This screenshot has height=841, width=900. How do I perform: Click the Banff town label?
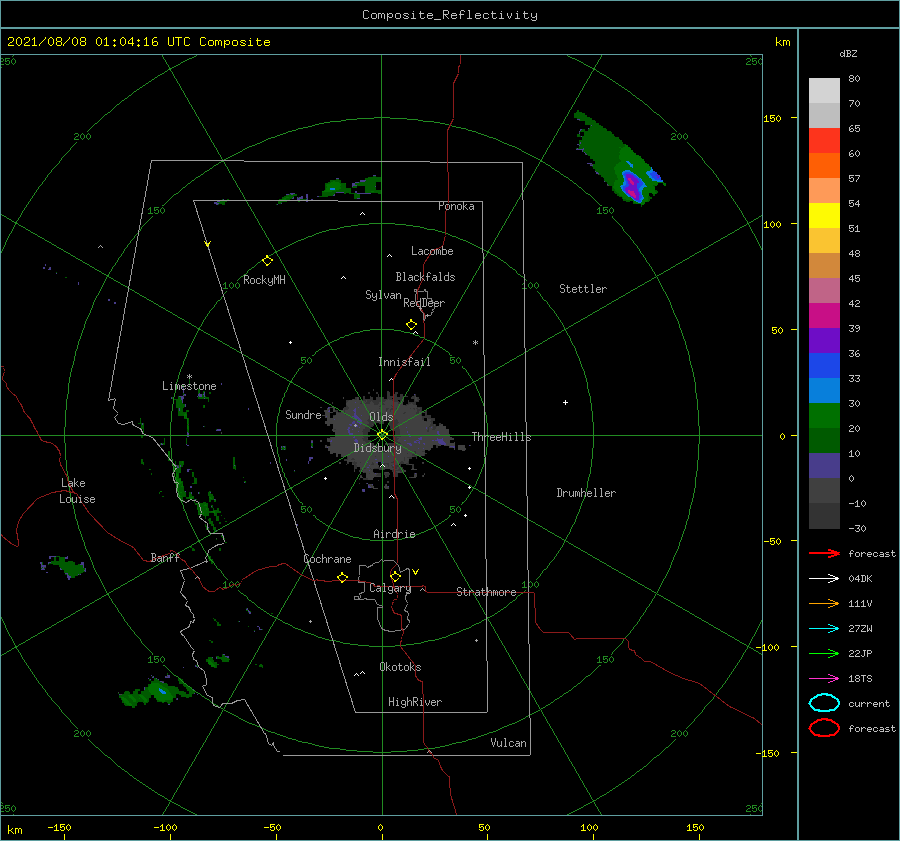point(165,557)
